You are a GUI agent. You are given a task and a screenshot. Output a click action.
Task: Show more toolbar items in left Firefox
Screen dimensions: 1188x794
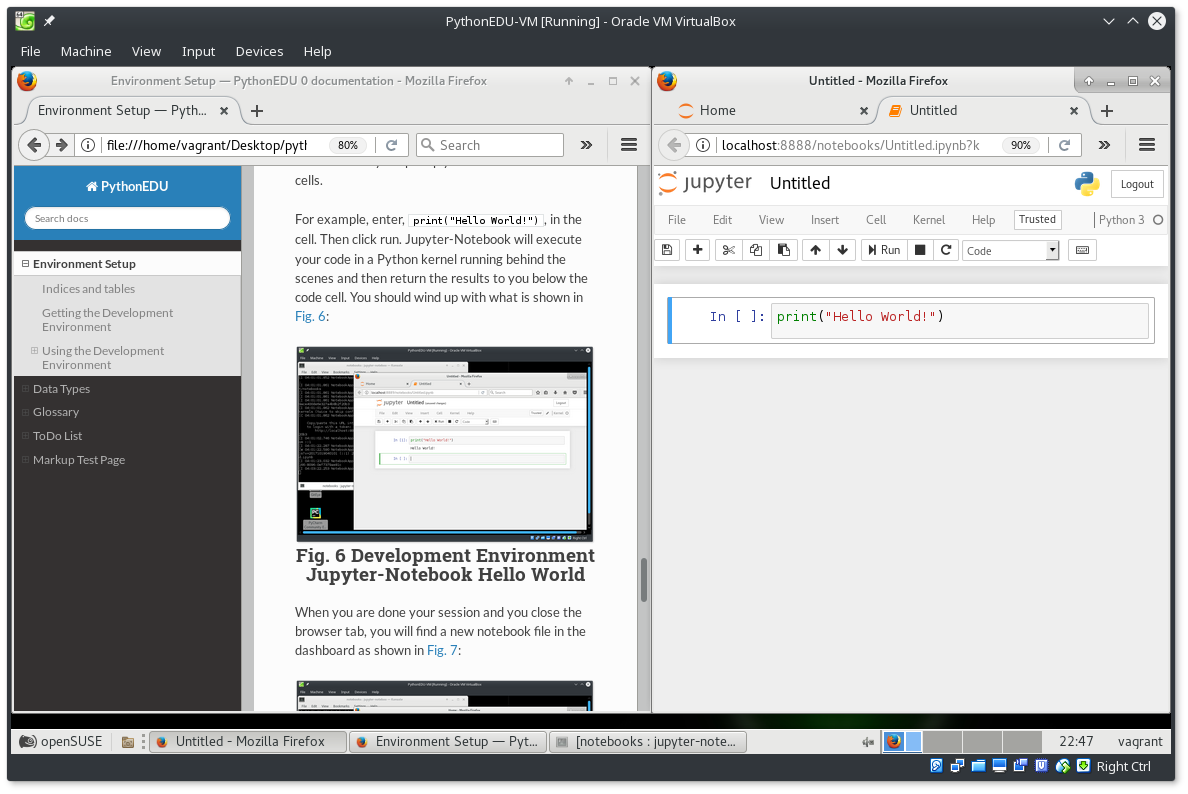[586, 145]
